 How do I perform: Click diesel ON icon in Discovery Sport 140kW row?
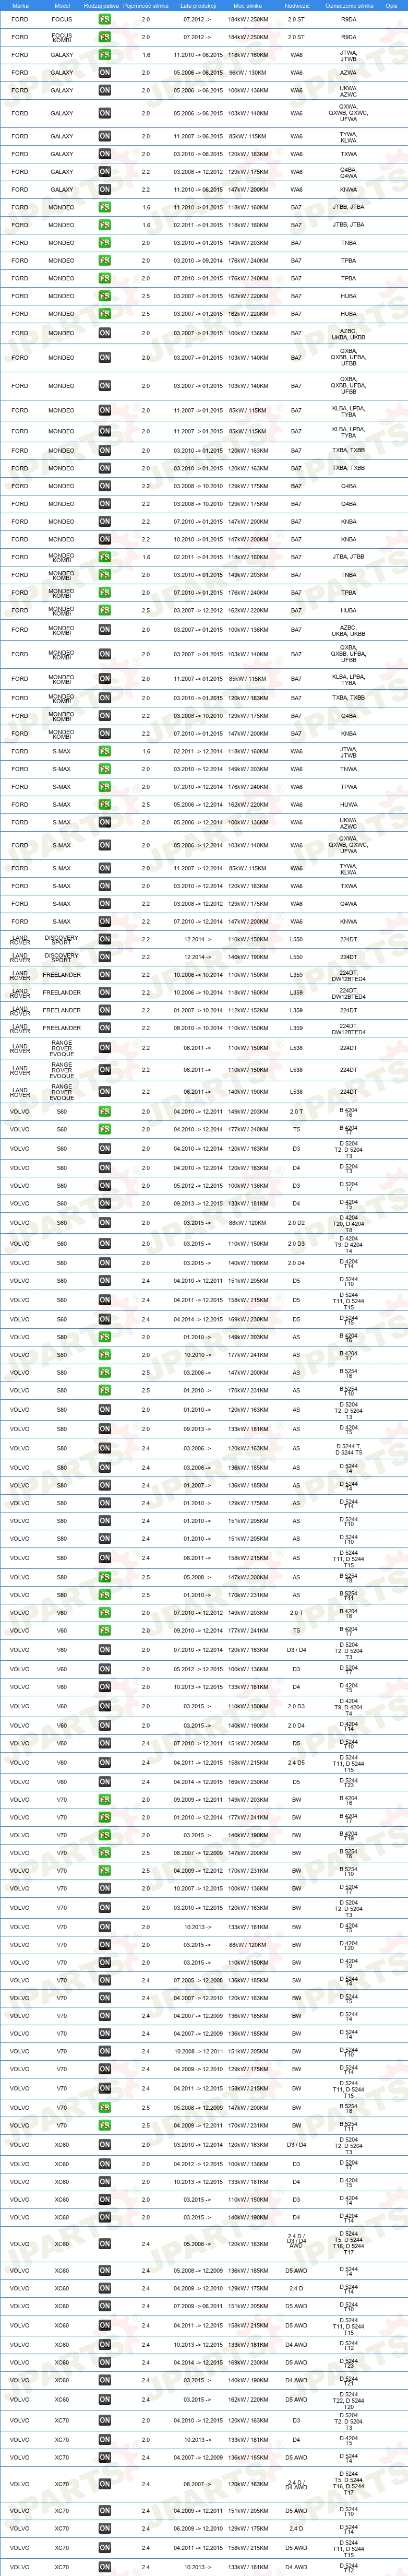coord(105,956)
